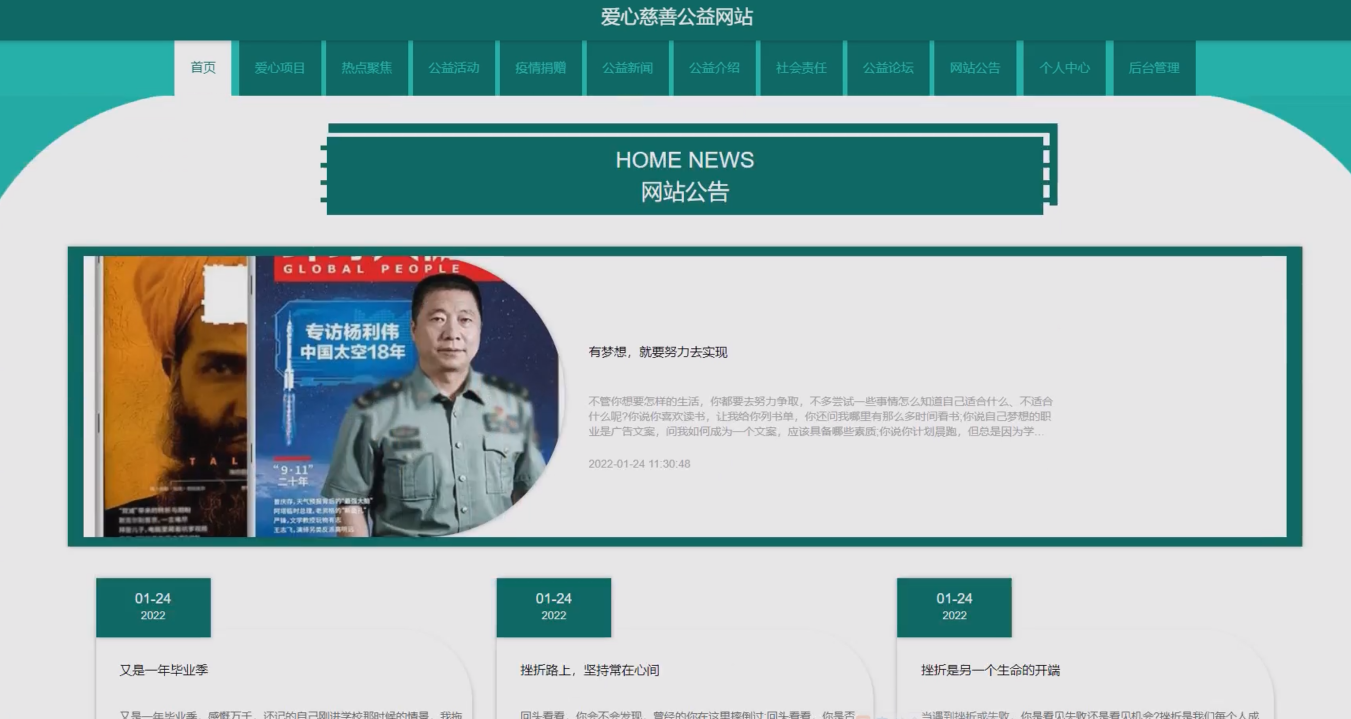Open the article 挫折是另一个生命的开端
Image resolution: width=1351 pixels, height=719 pixels.
point(990,670)
